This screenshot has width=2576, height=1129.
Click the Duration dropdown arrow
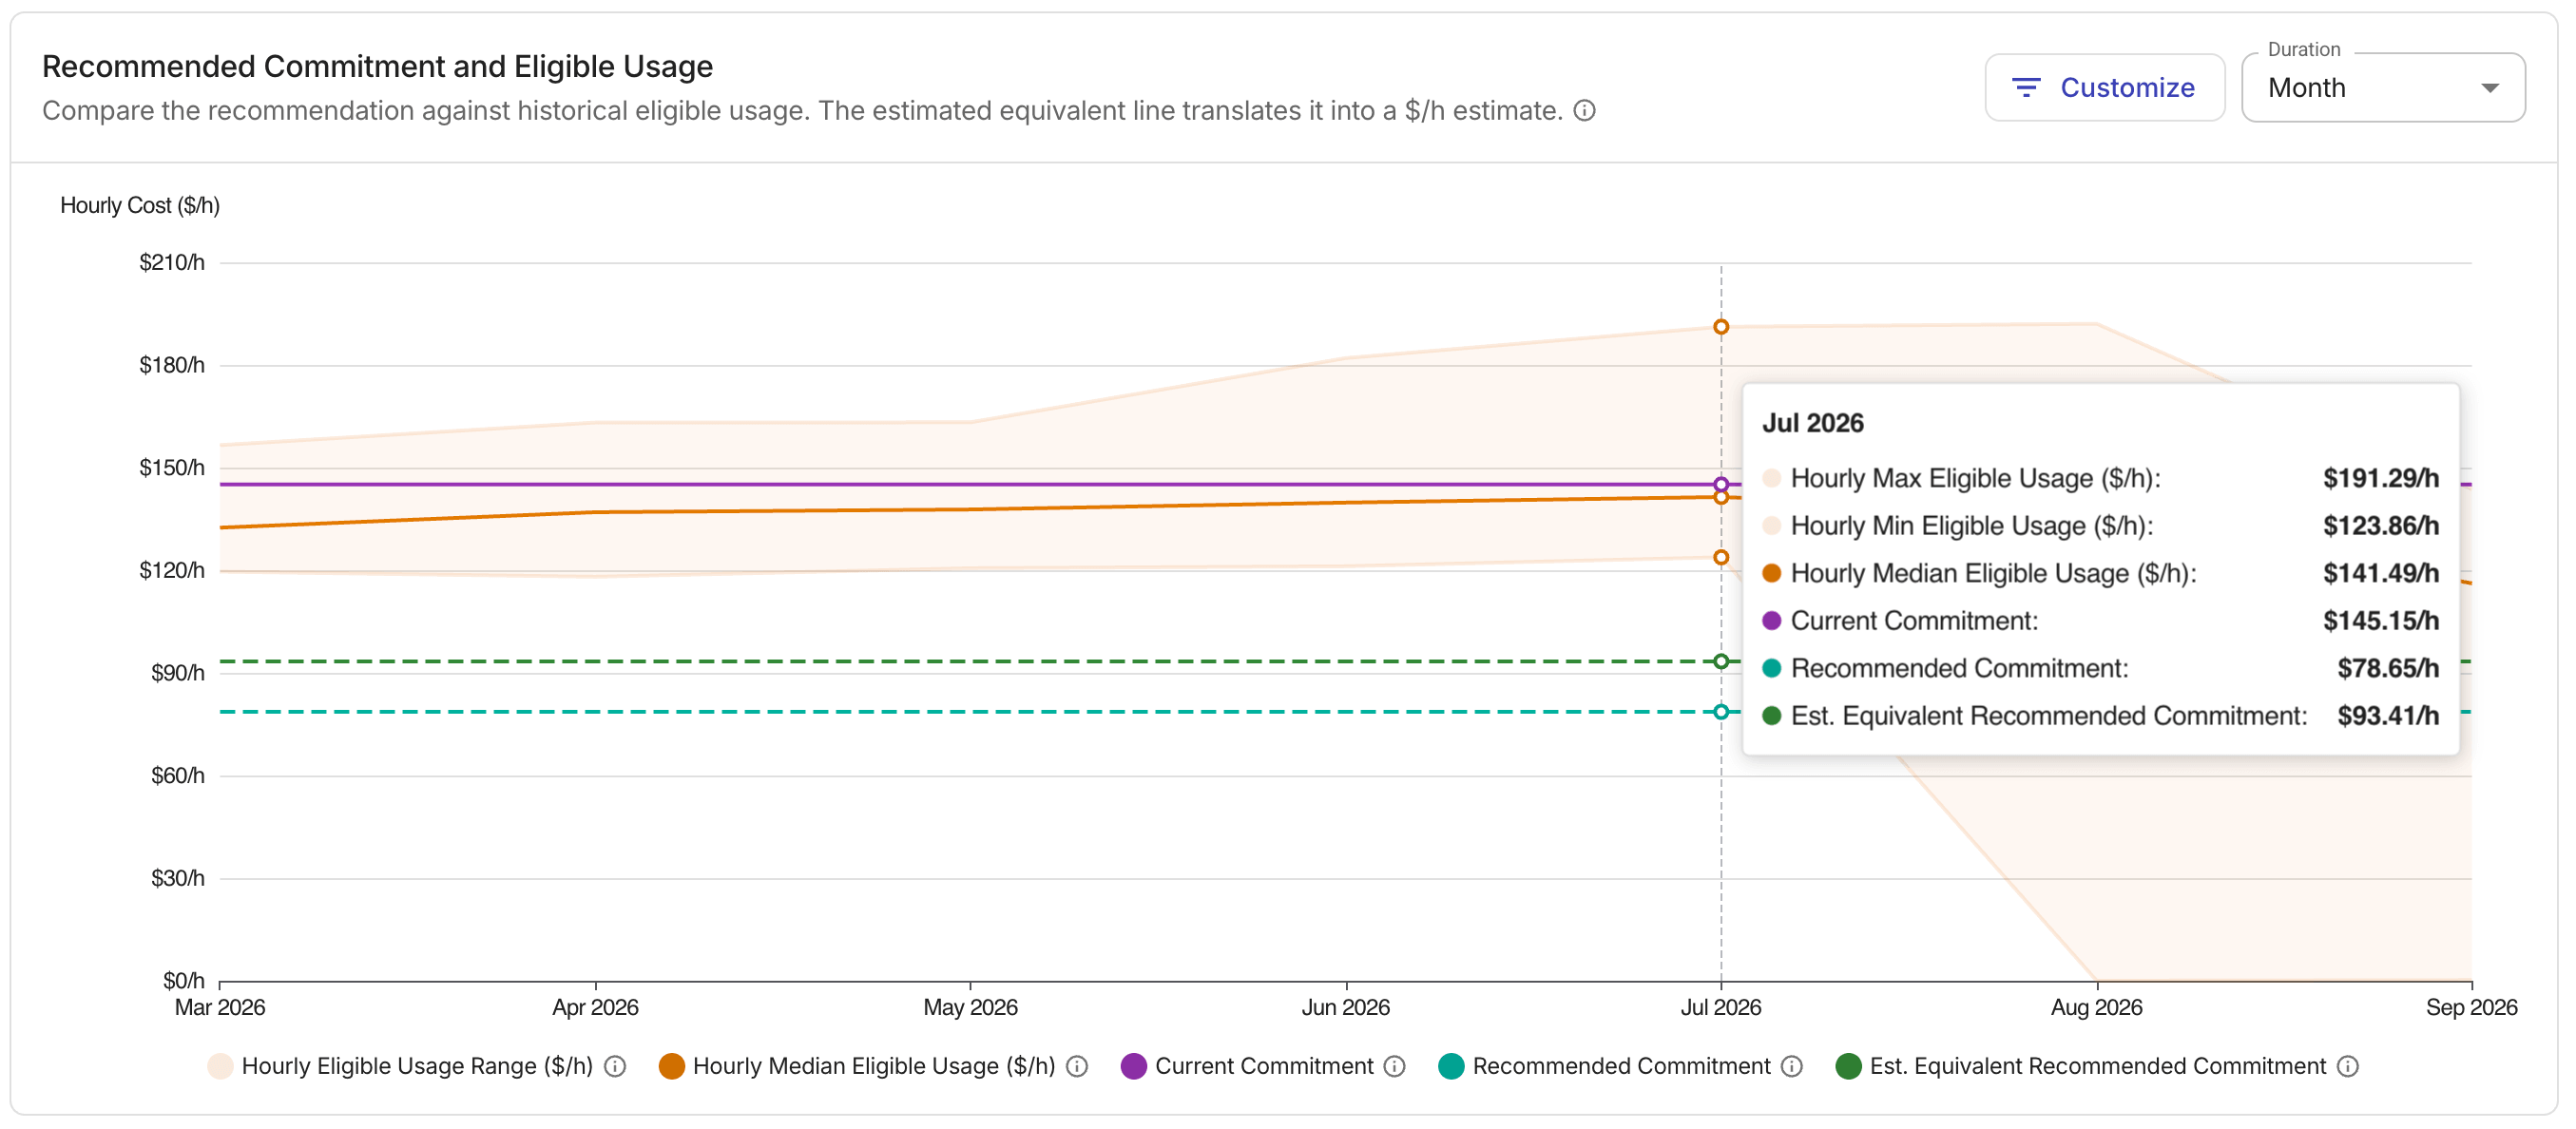(x=2490, y=88)
